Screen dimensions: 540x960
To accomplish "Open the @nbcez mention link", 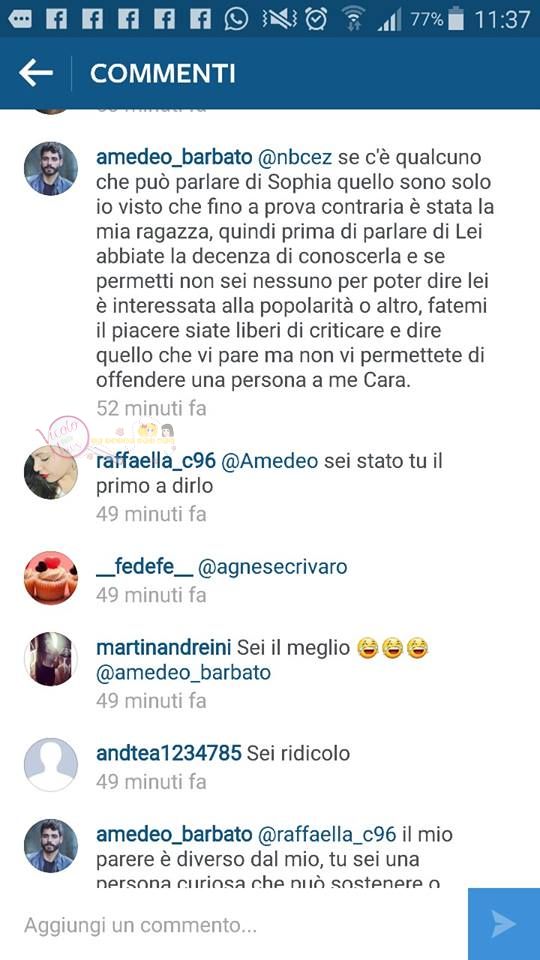I will (x=296, y=158).
